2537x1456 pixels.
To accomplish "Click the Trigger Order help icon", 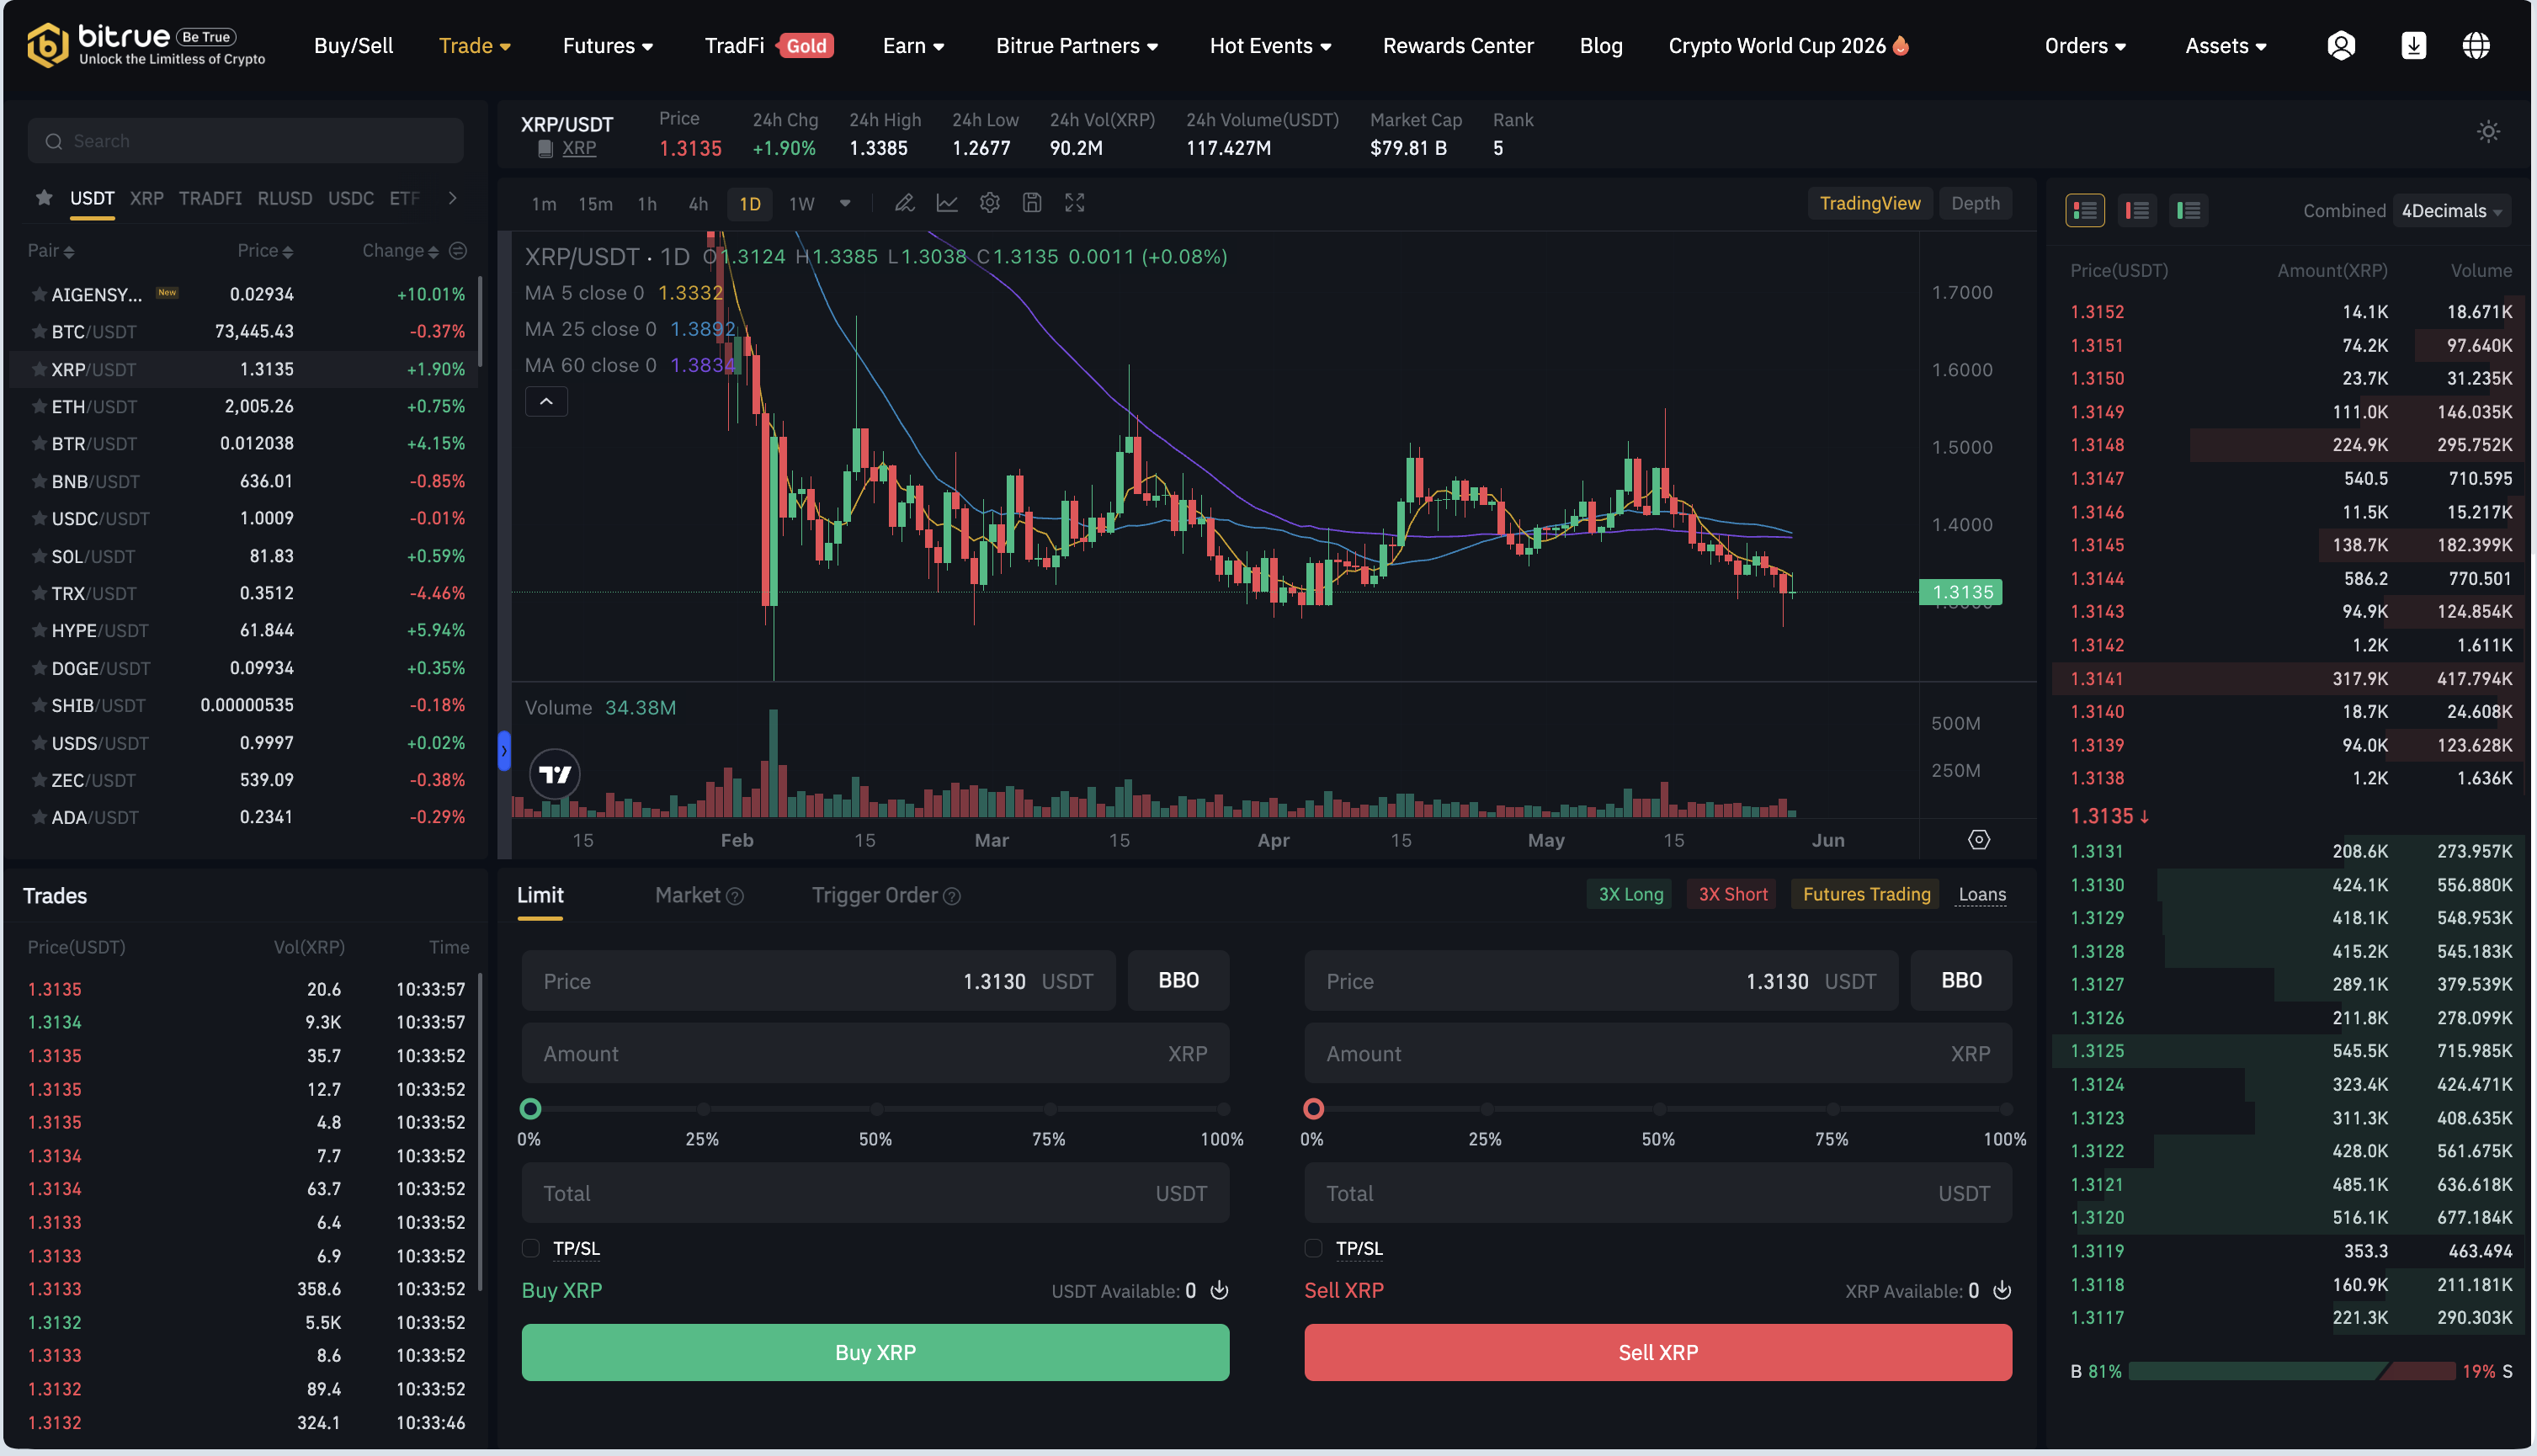I will tap(952, 897).
